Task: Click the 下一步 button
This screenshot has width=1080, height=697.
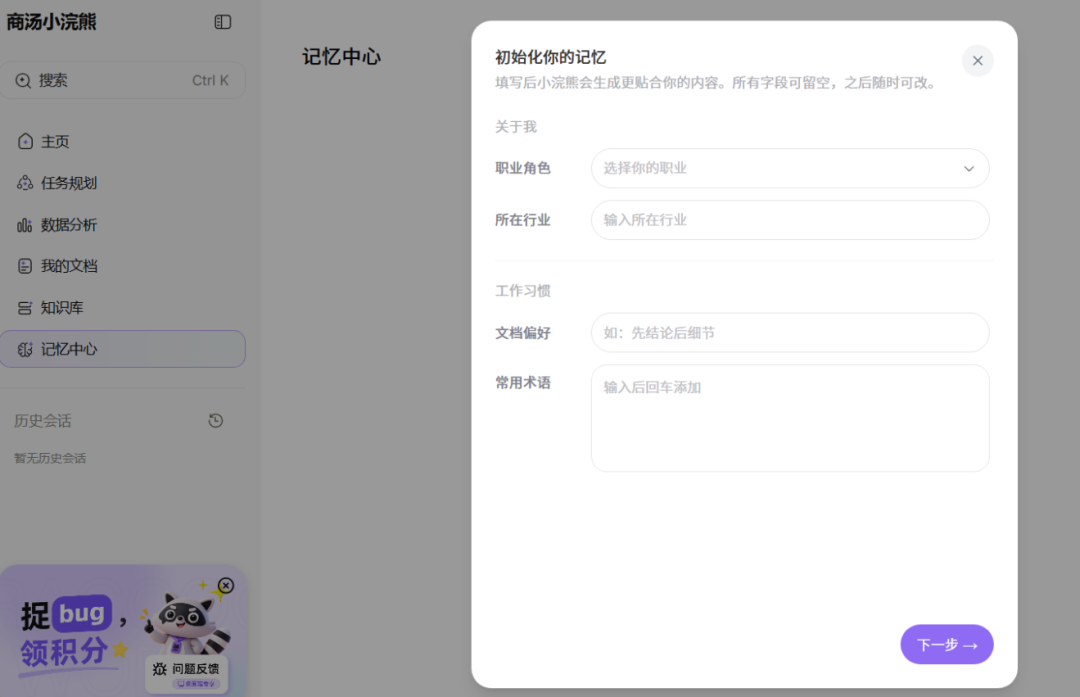Action: coord(947,645)
